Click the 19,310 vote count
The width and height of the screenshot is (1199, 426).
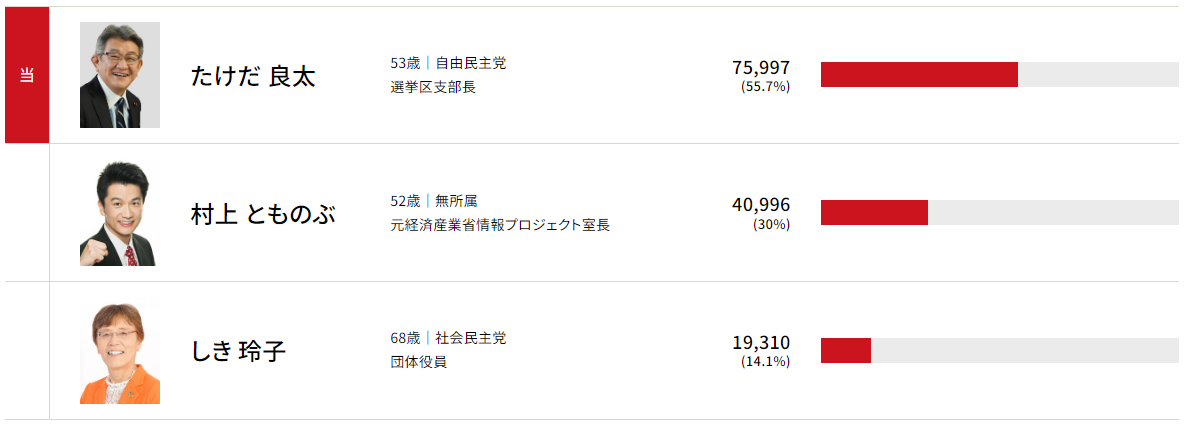tap(761, 343)
